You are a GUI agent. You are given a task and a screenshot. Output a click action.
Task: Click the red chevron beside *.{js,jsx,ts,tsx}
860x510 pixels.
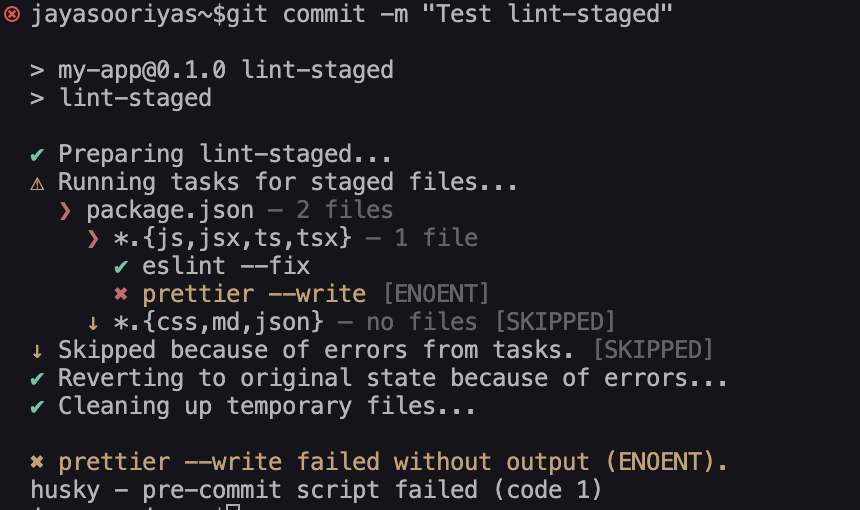[x=93, y=239]
